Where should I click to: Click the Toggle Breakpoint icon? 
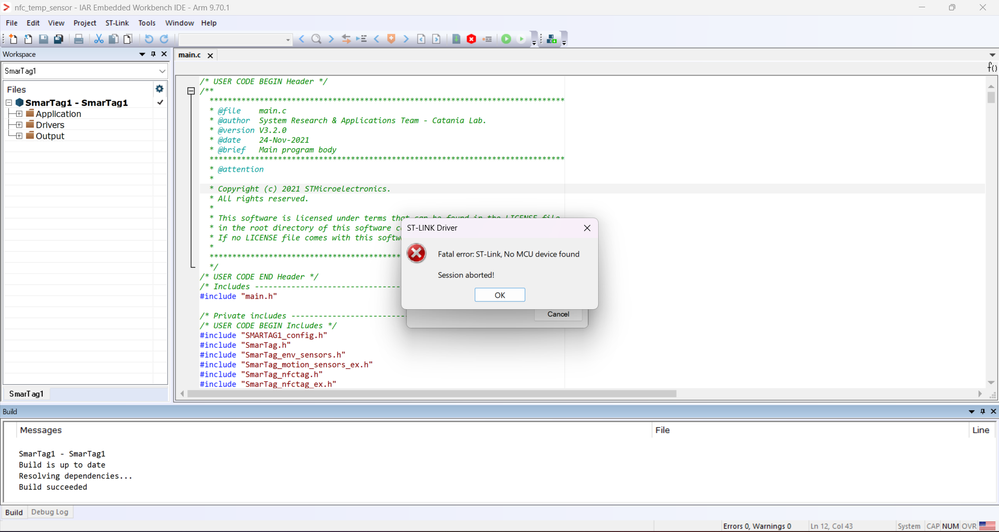coord(487,39)
